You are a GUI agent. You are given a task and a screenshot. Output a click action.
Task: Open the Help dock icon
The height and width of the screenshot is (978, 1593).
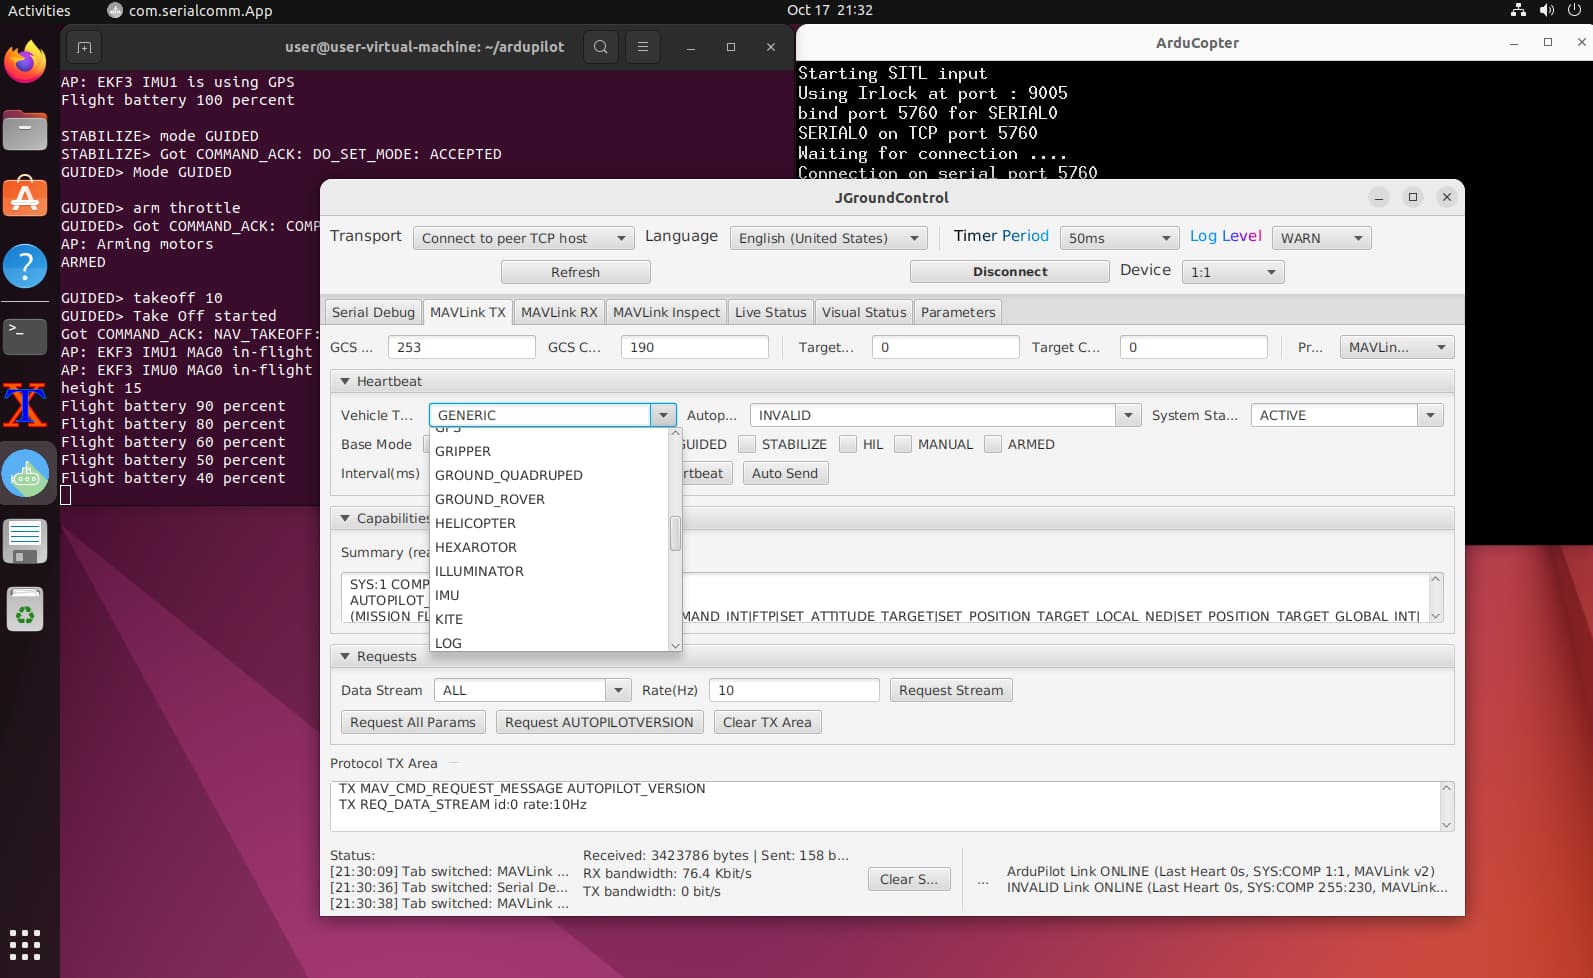point(25,265)
